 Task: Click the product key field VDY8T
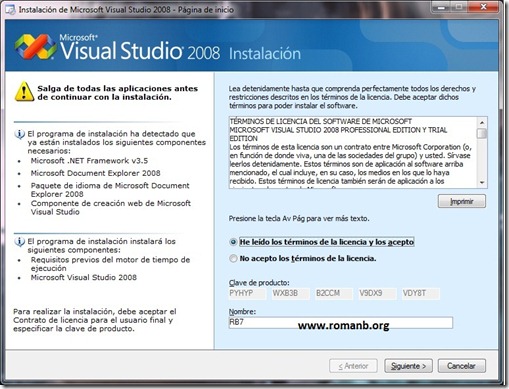pos(421,294)
